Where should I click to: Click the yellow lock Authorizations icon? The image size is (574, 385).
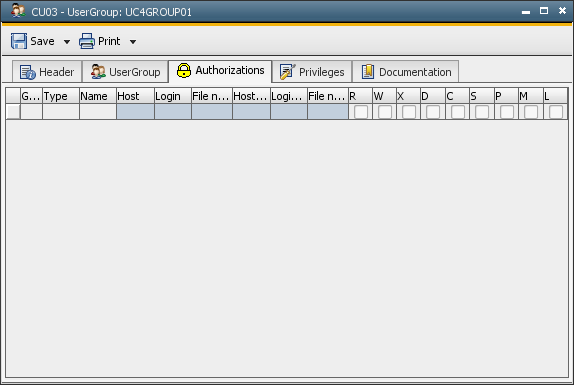pos(184,70)
